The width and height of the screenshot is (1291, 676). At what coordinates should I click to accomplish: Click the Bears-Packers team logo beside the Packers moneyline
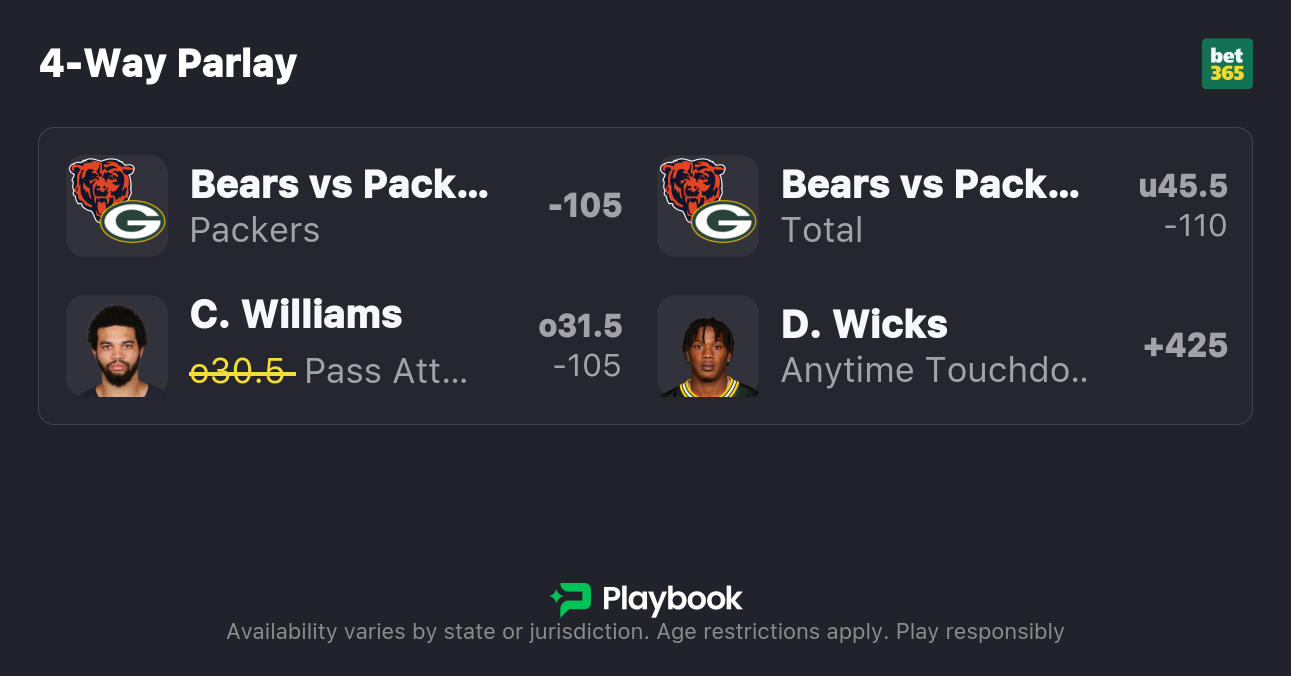(117, 205)
